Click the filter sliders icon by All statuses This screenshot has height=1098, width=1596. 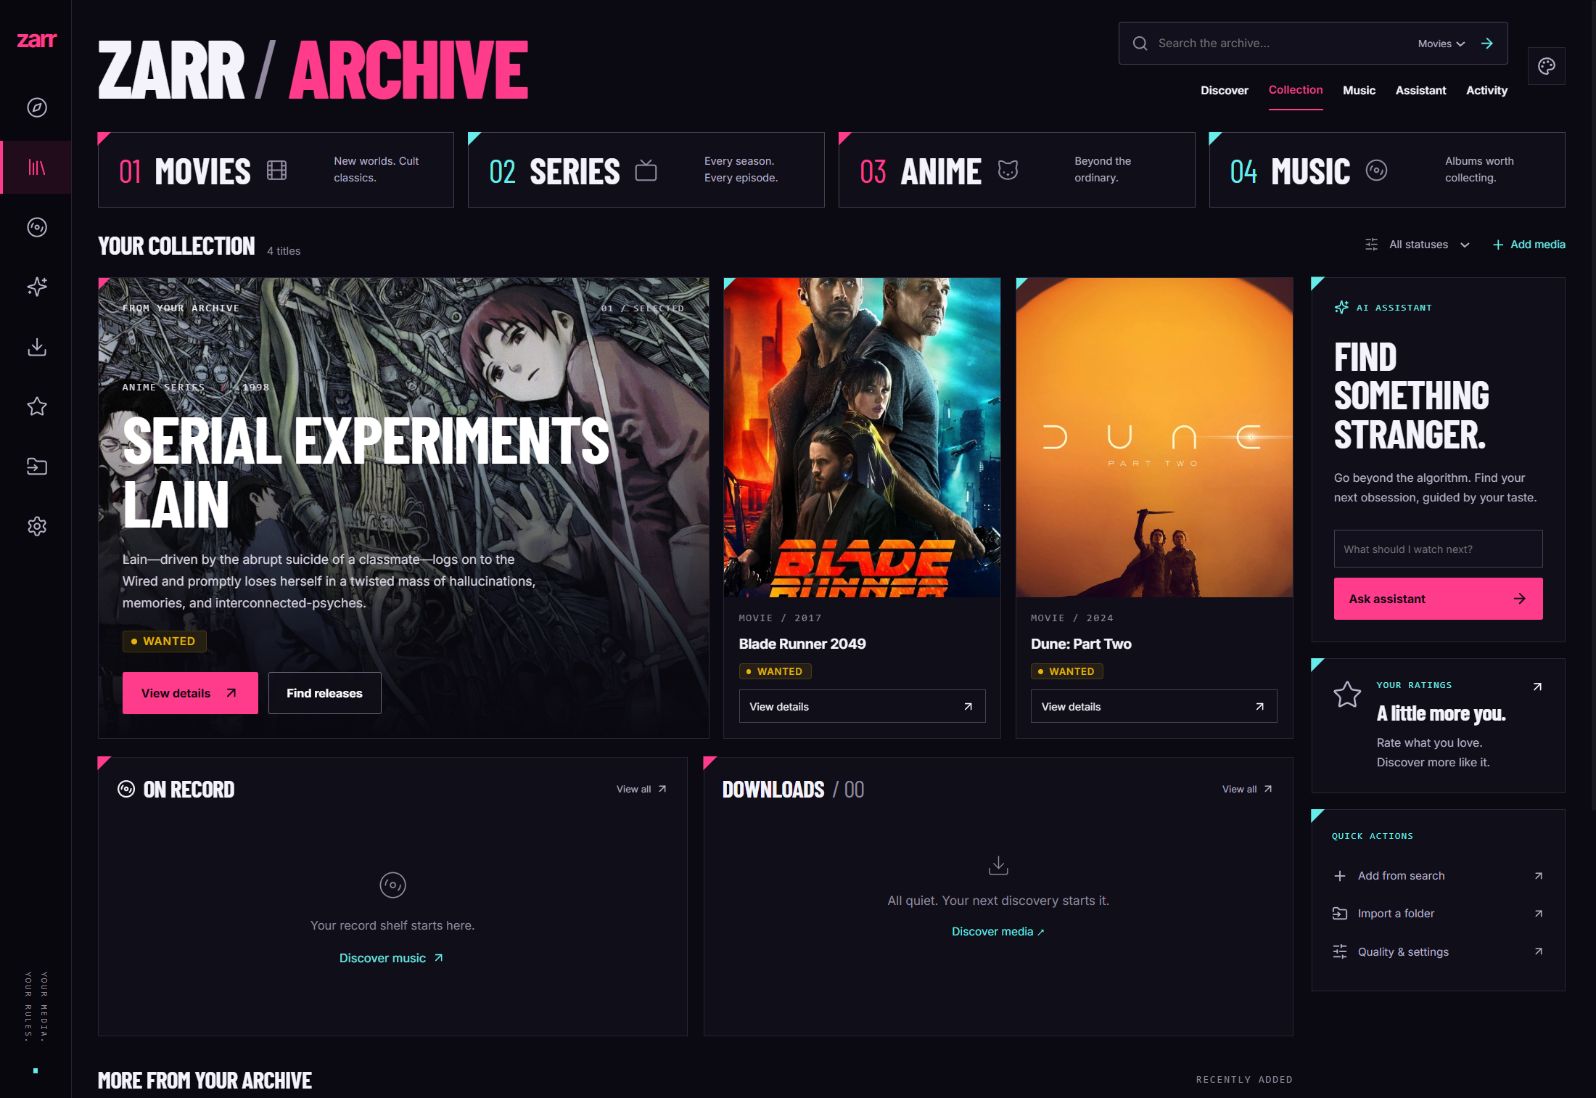[x=1371, y=244]
